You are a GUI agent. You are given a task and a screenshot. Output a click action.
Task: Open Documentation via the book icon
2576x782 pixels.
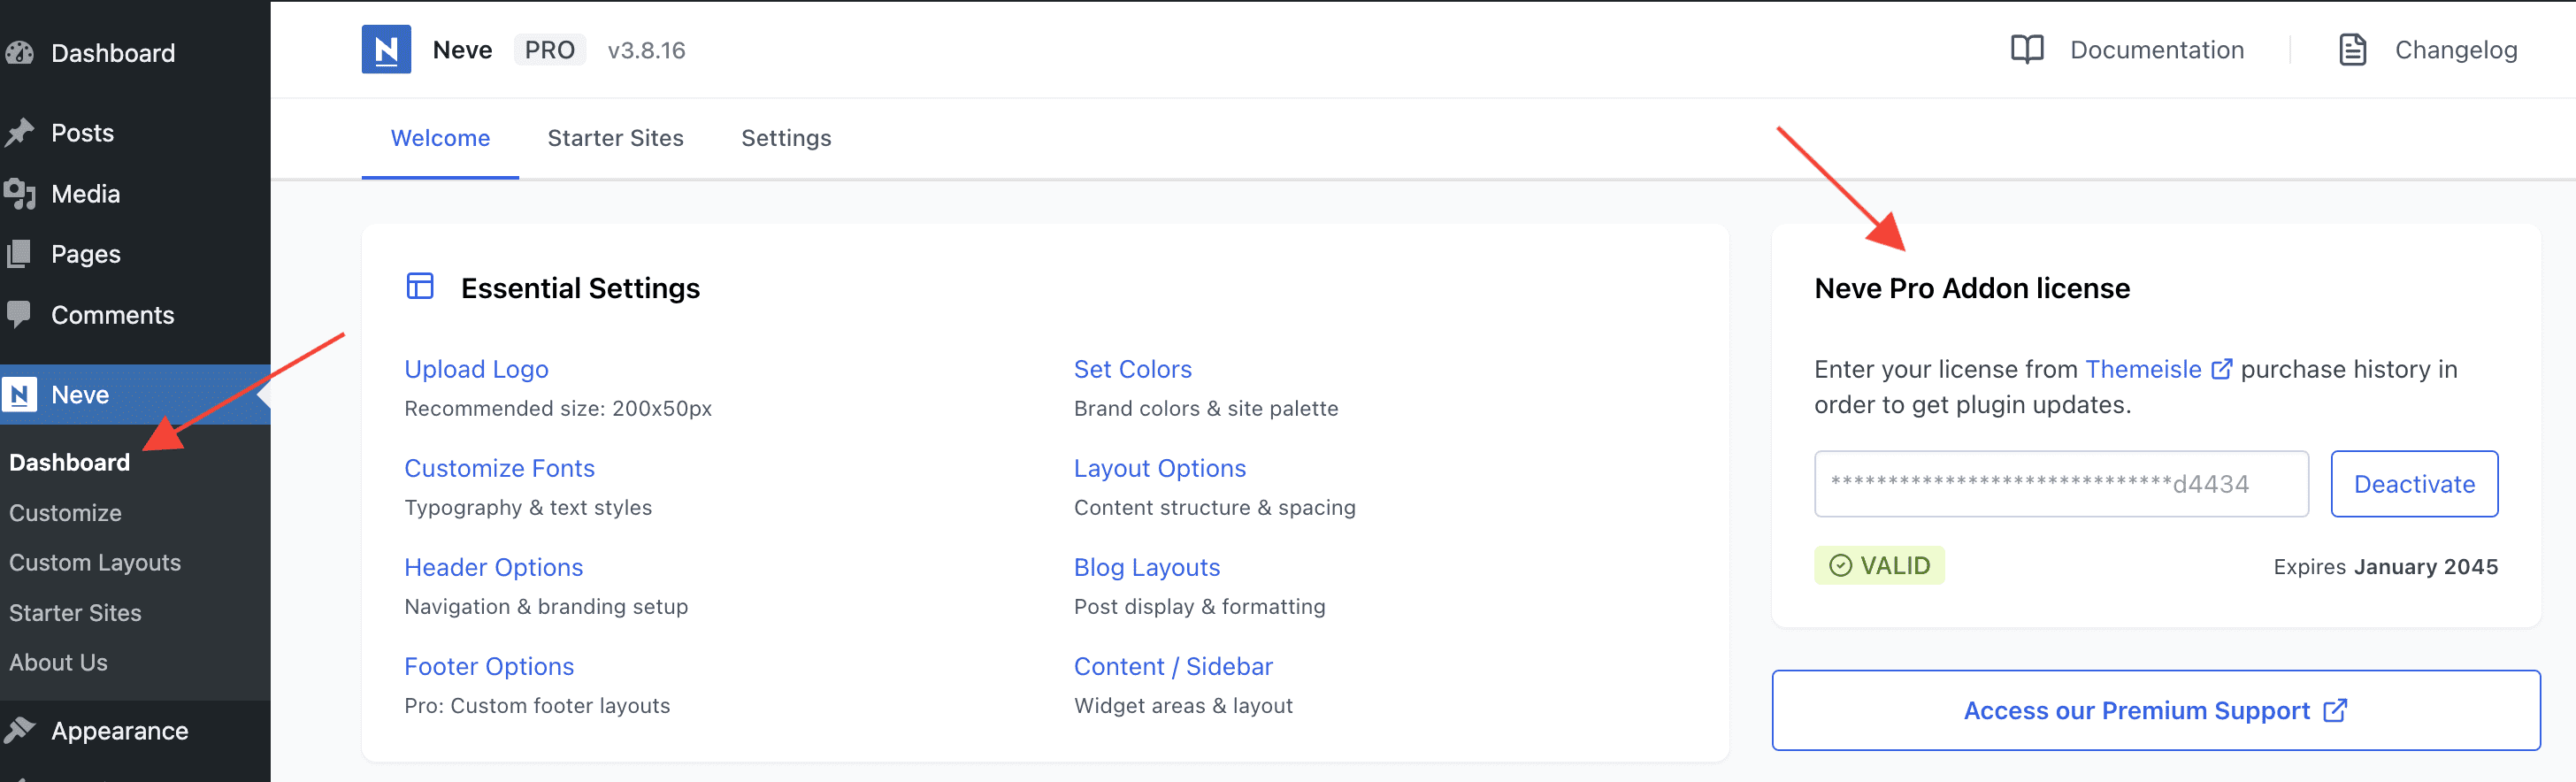point(2026,50)
